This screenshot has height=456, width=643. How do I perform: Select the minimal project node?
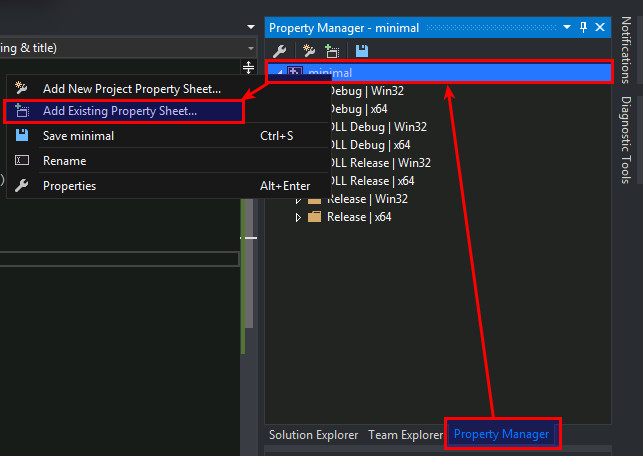(x=439, y=73)
